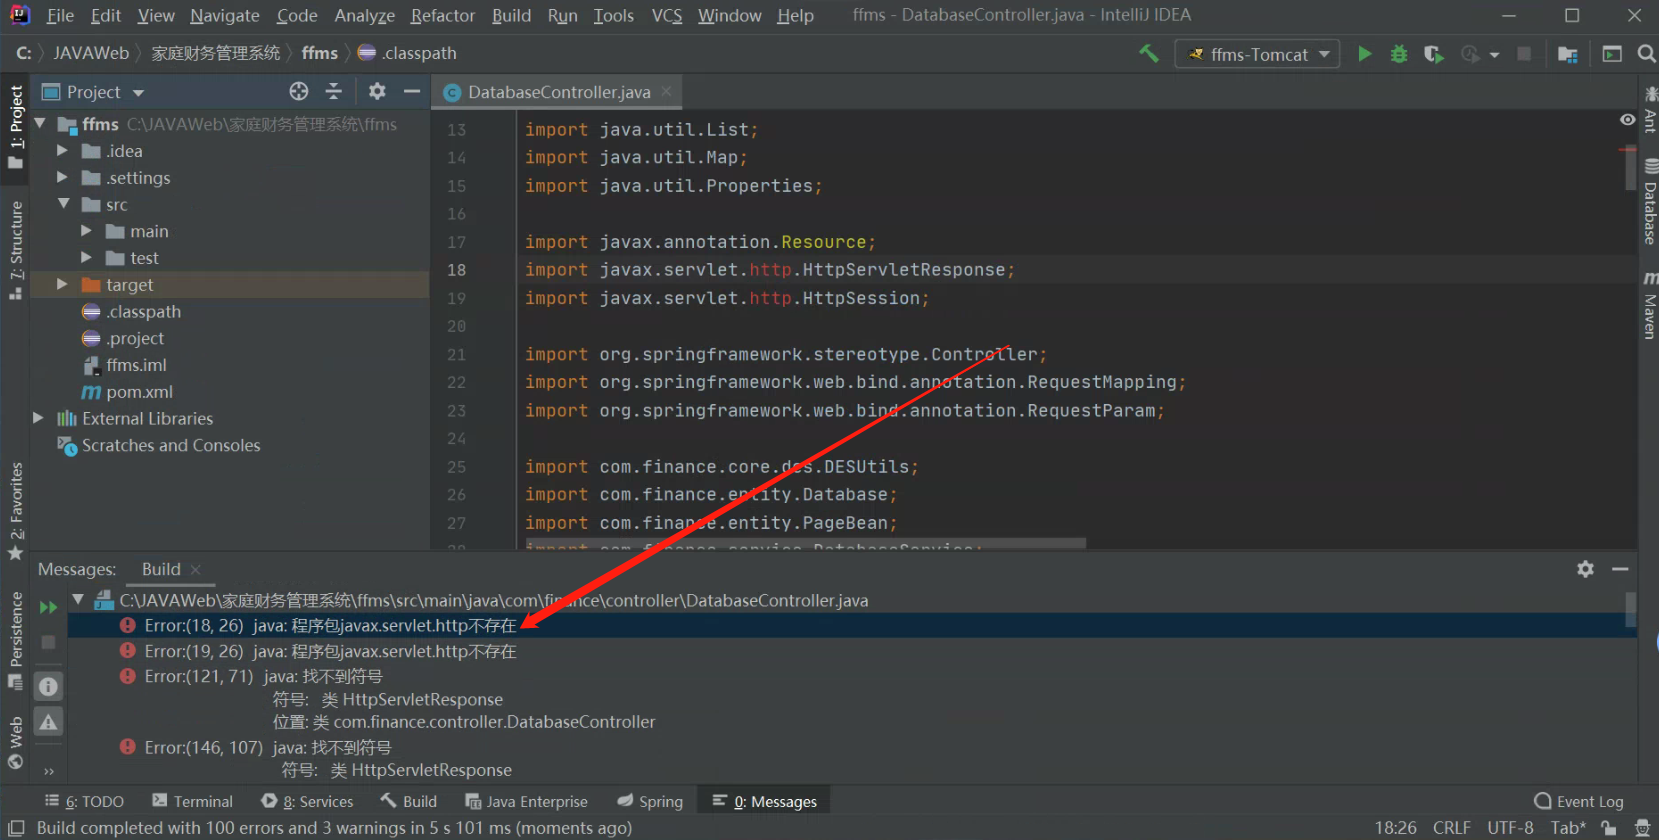Open the Java Enterprise tool window
Viewport: 1659px width, 840px height.
pos(526,802)
